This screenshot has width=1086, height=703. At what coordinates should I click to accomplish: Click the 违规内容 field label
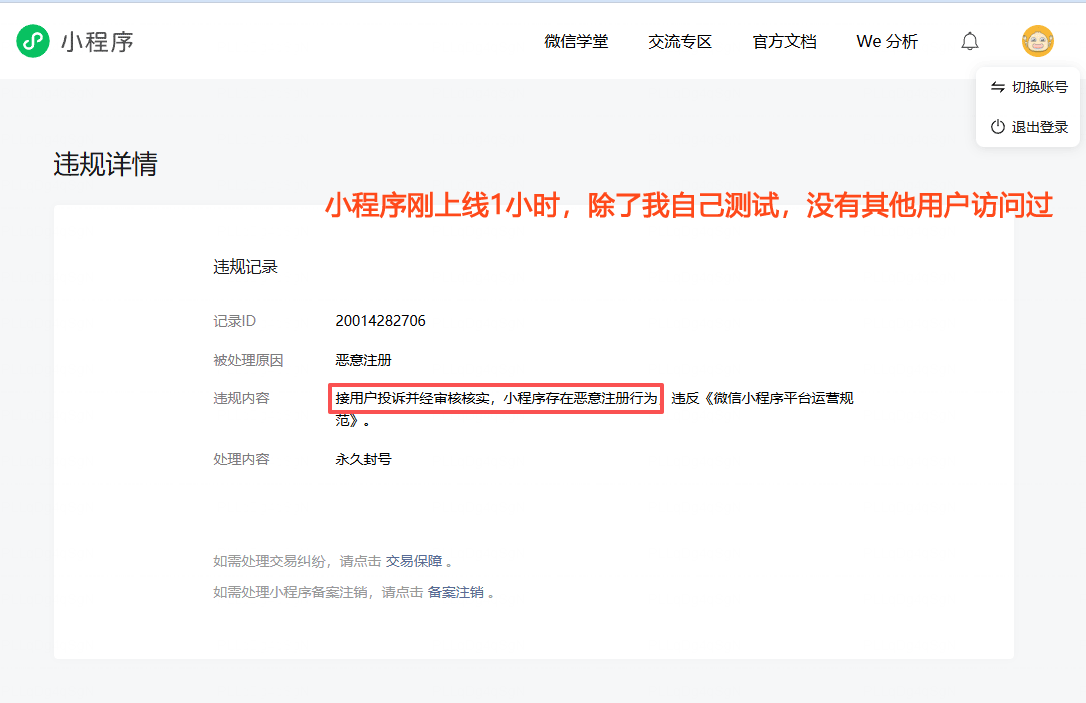click(241, 398)
